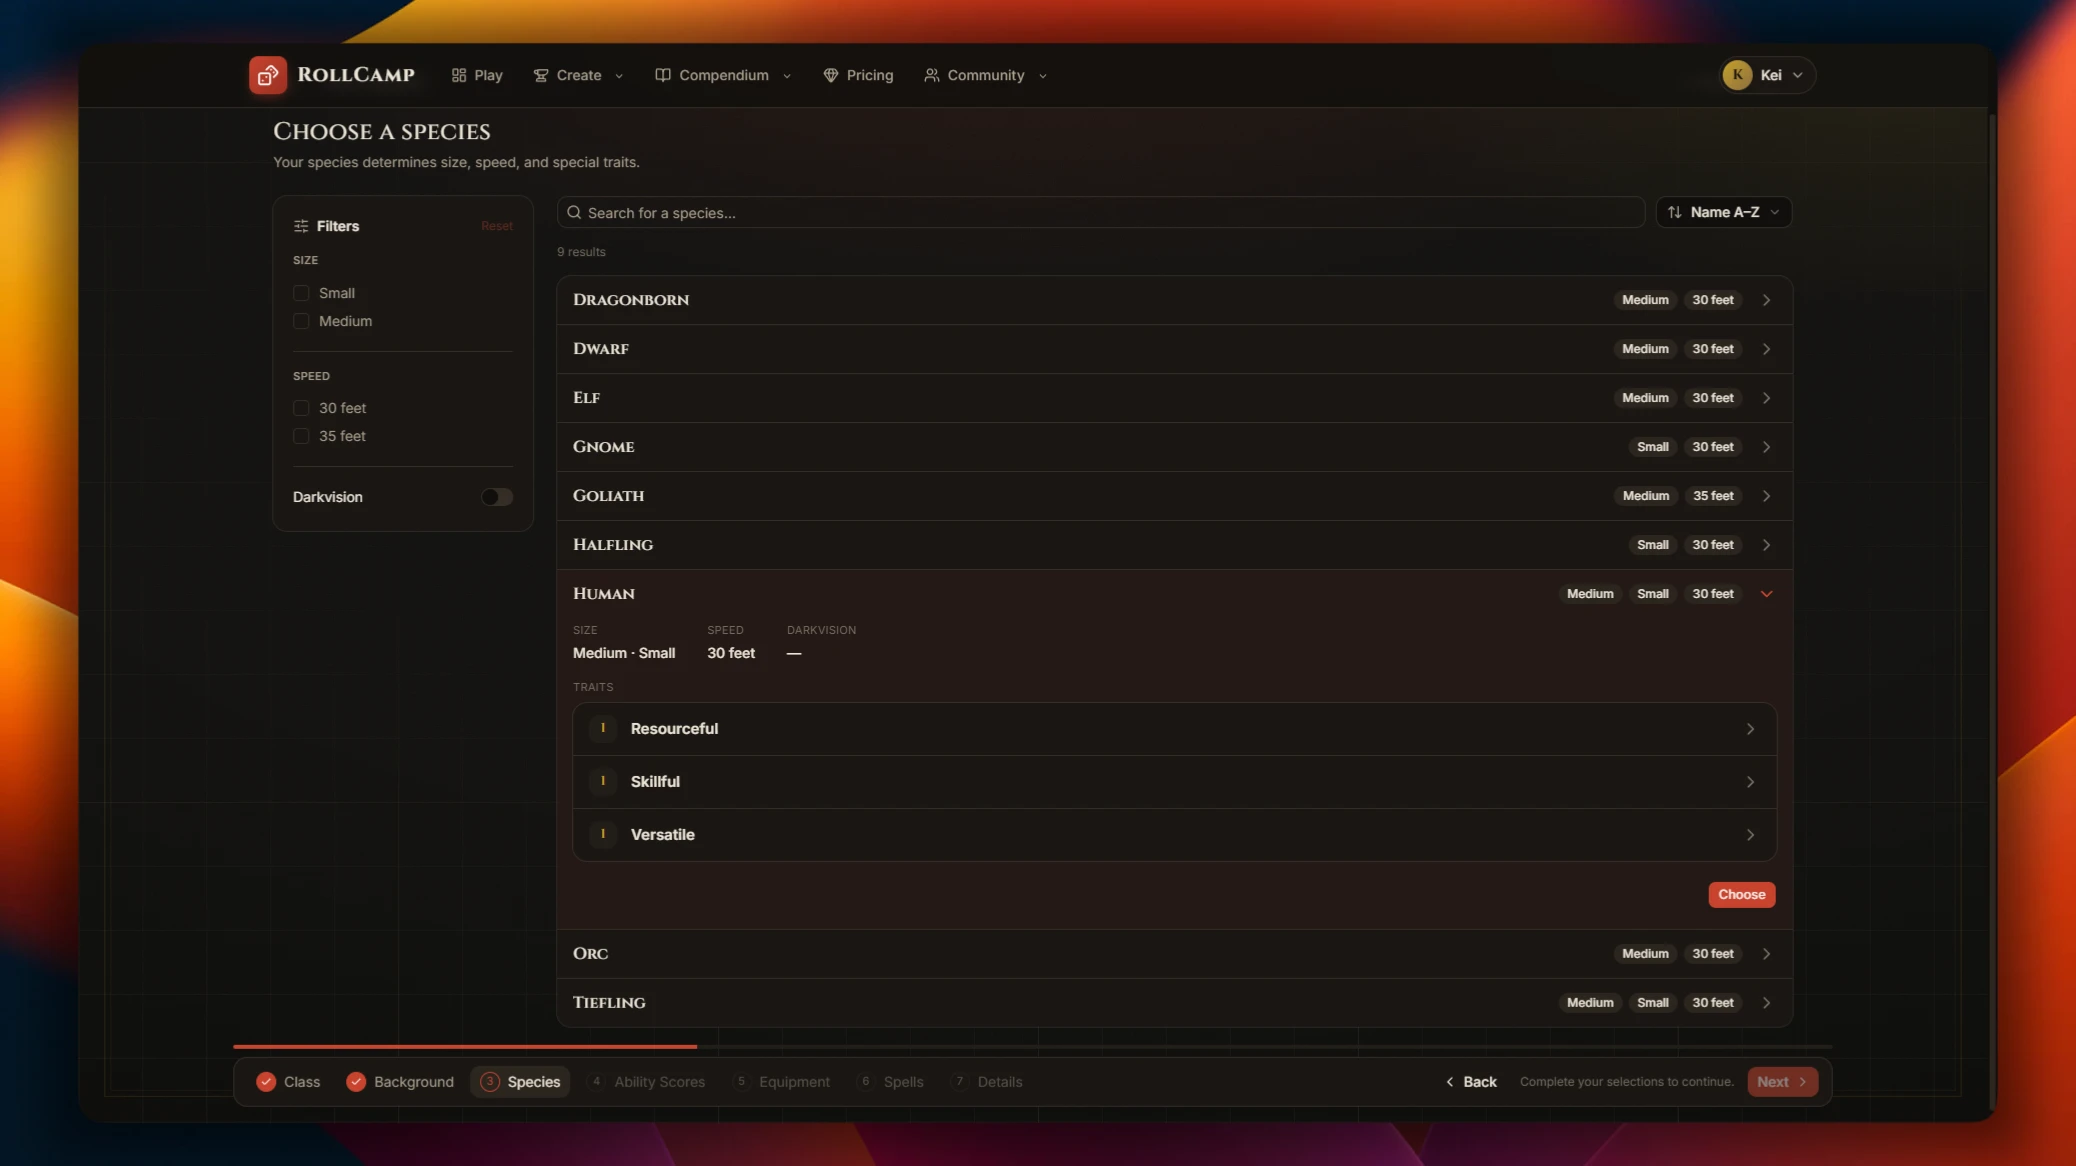Click the Filters sliders icon
The image size is (2076, 1166).
(301, 226)
